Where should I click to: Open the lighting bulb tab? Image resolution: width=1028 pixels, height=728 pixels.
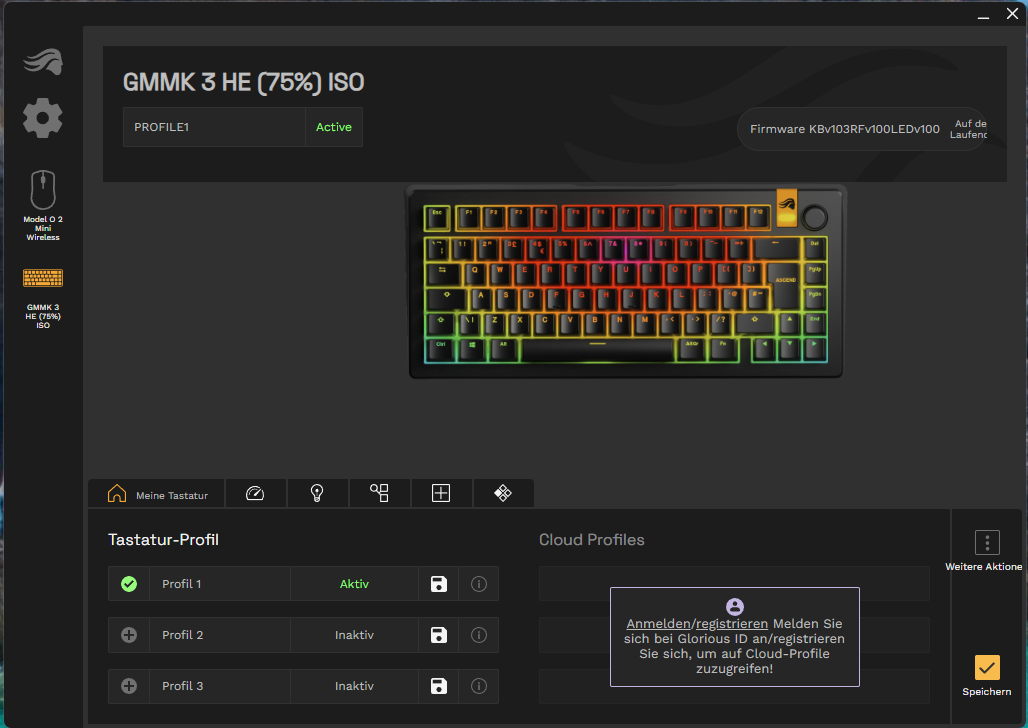click(x=317, y=493)
